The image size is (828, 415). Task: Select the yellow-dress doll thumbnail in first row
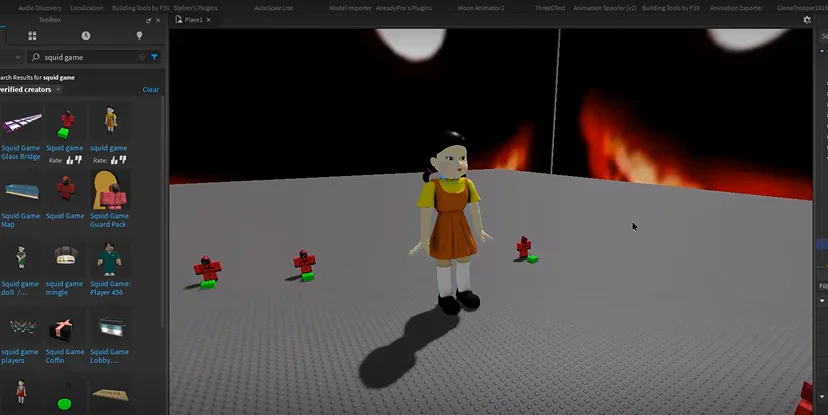coord(110,121)
